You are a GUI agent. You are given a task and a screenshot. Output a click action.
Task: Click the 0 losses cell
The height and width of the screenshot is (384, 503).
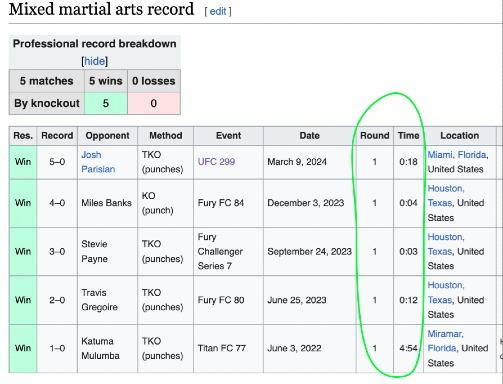[154, 81]
